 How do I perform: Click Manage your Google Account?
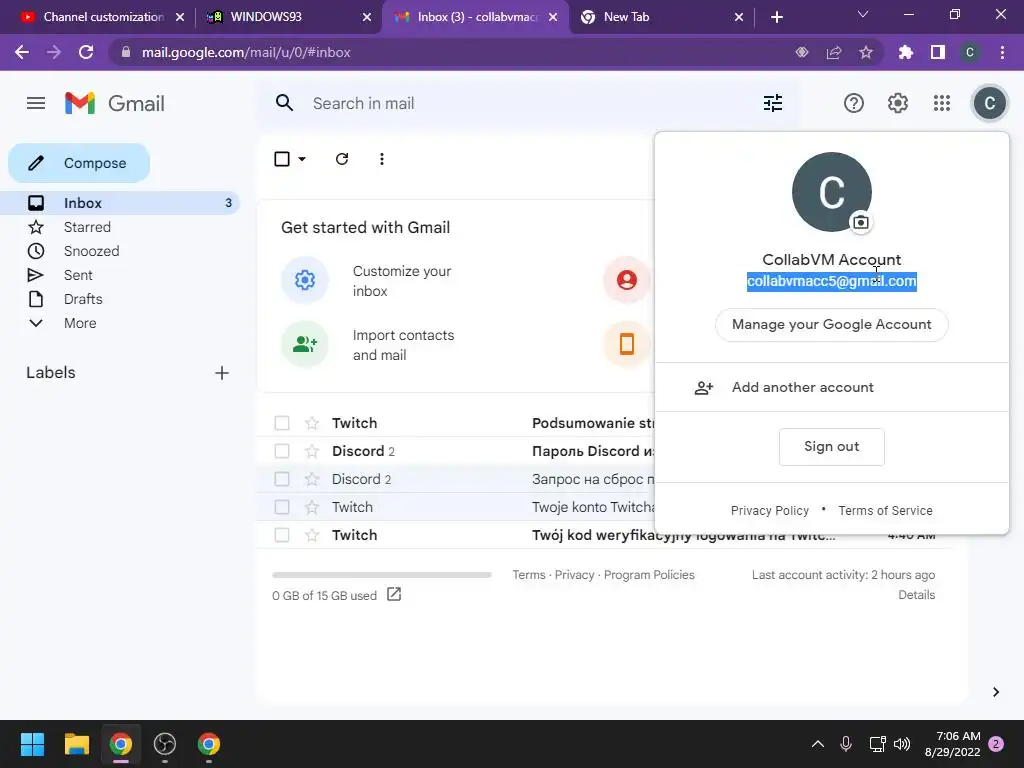click(x=831, y=325)
